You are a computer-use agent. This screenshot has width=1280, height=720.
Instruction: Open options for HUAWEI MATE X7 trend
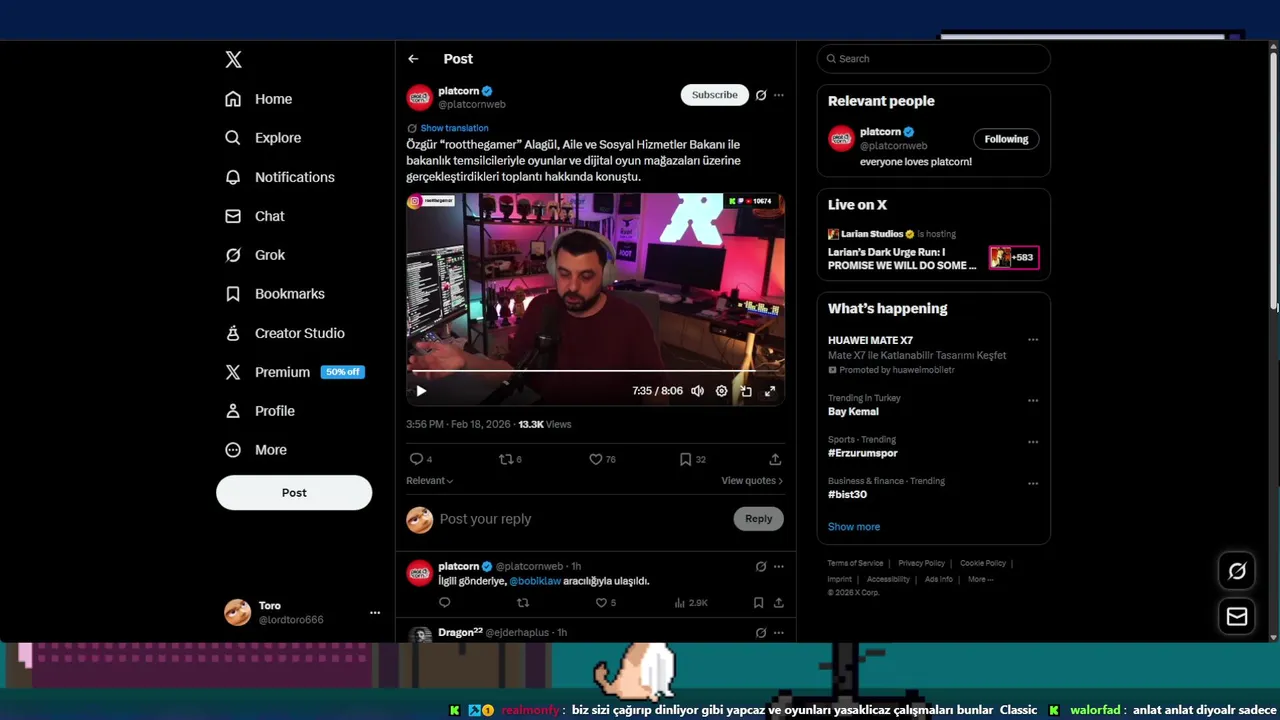coord(1033,340)
